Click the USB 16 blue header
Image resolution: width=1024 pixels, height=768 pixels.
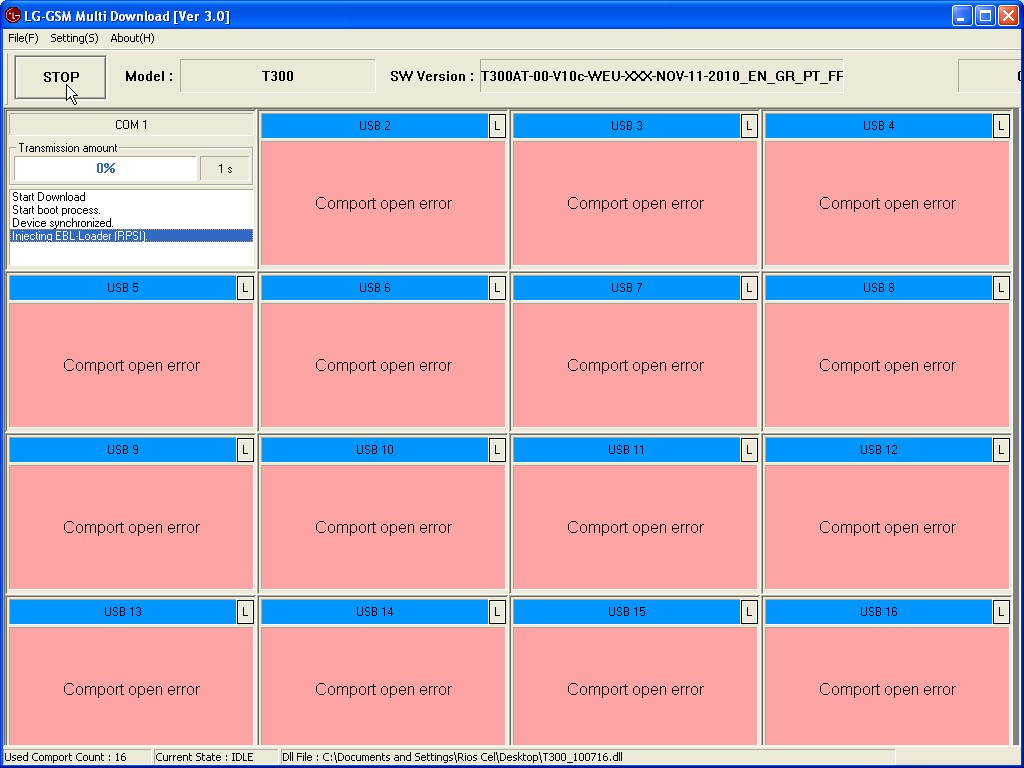pyautogui.click(x=878, y=612)
